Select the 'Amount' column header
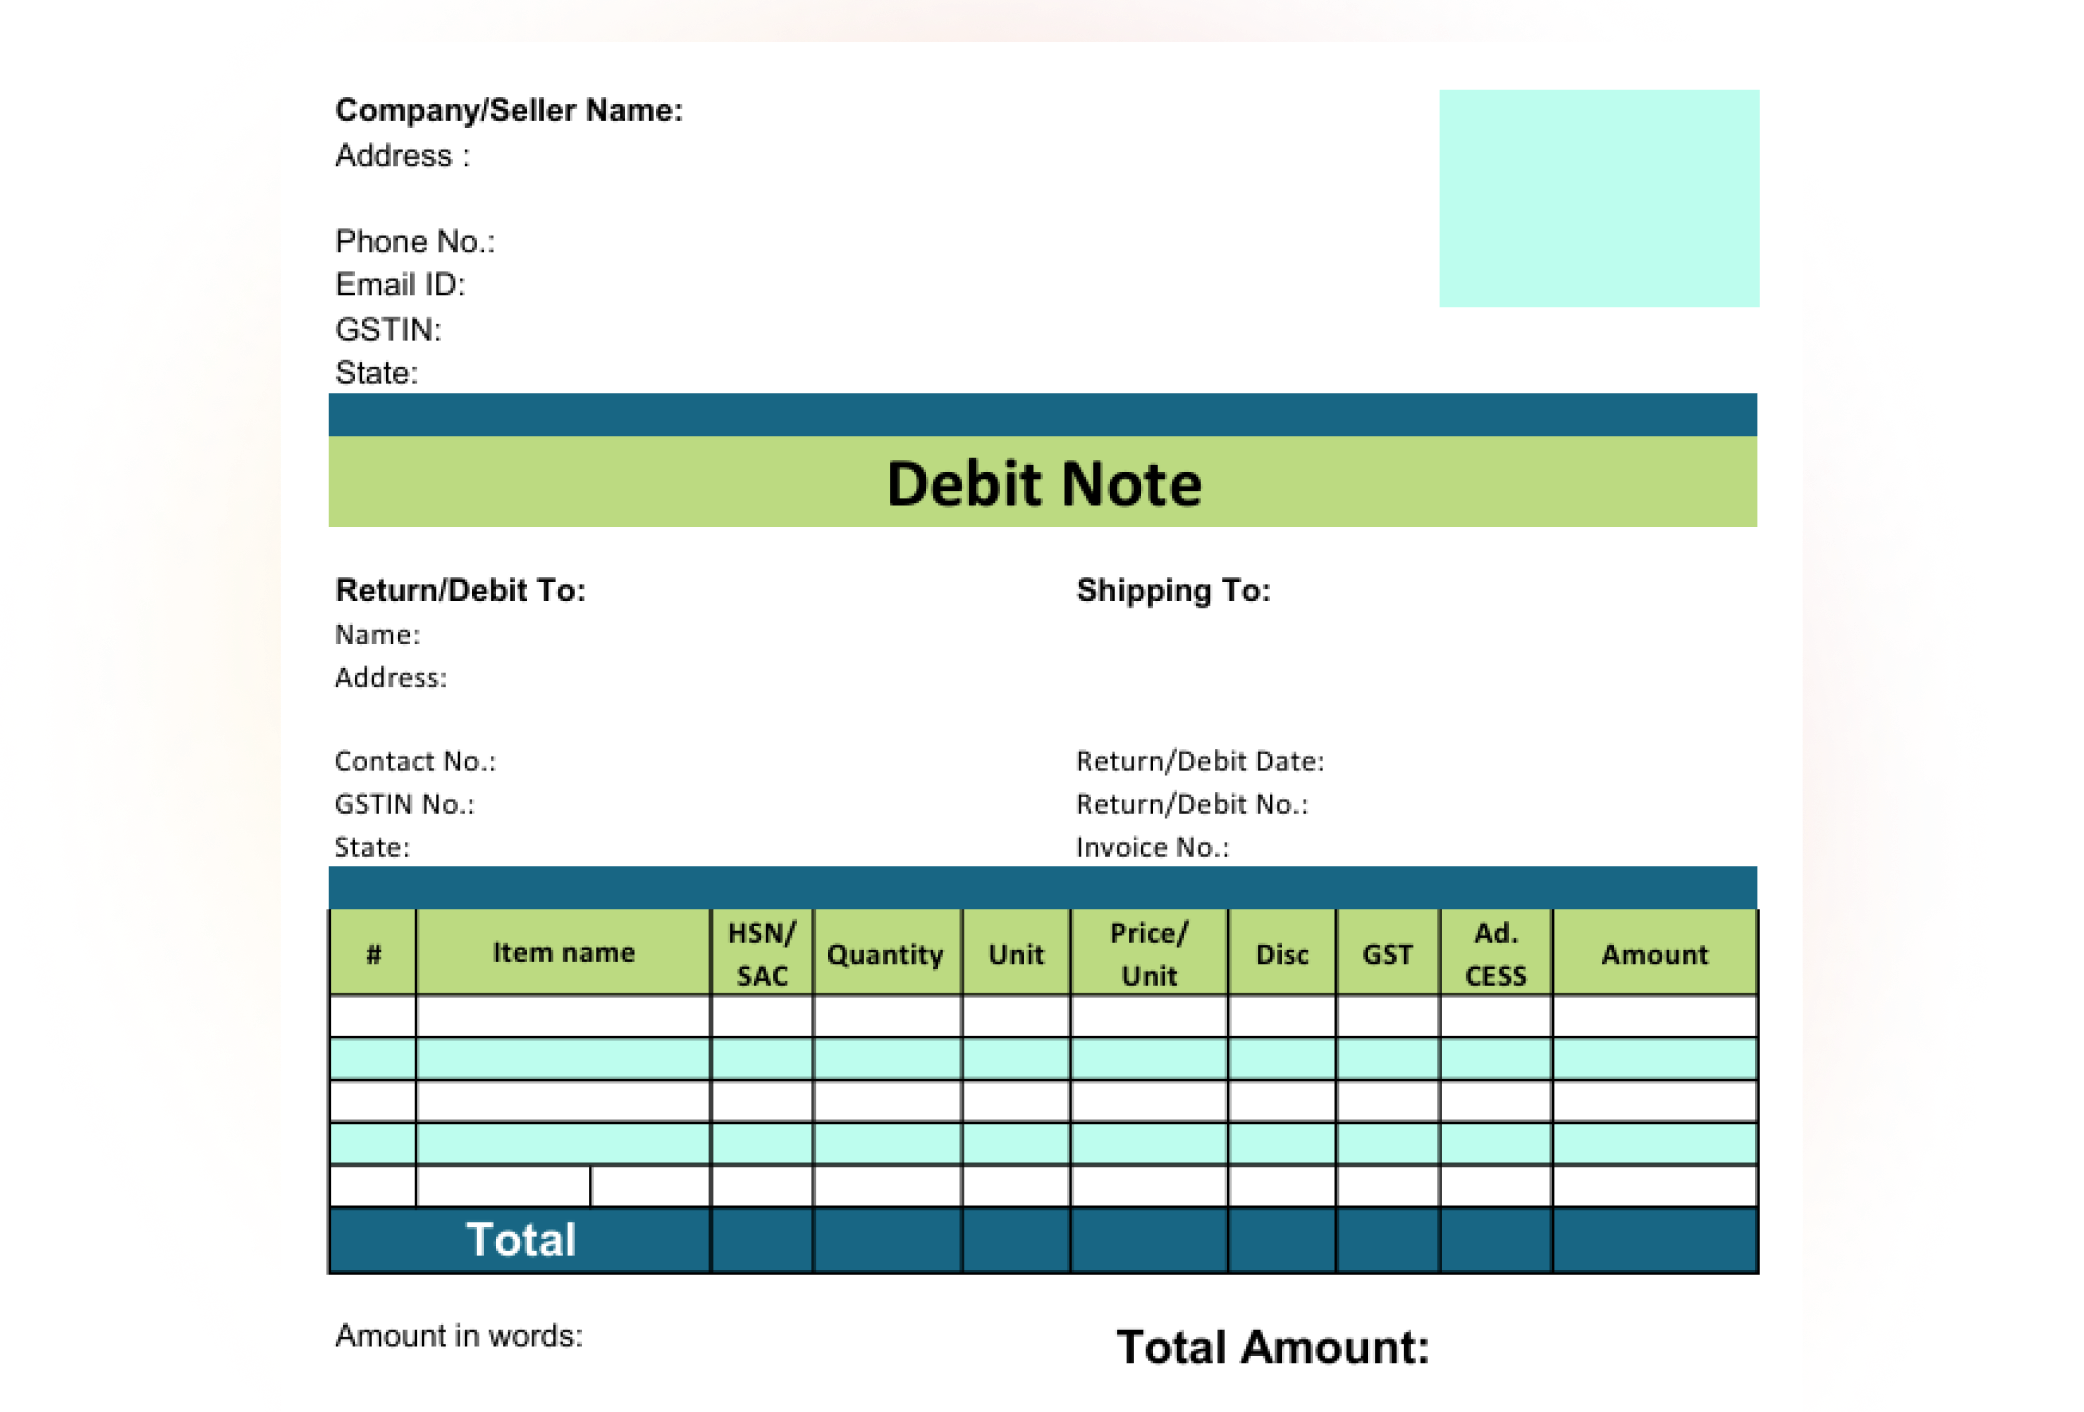2084x1412 pixels. pyautogui.click(x=1654, y=953)
